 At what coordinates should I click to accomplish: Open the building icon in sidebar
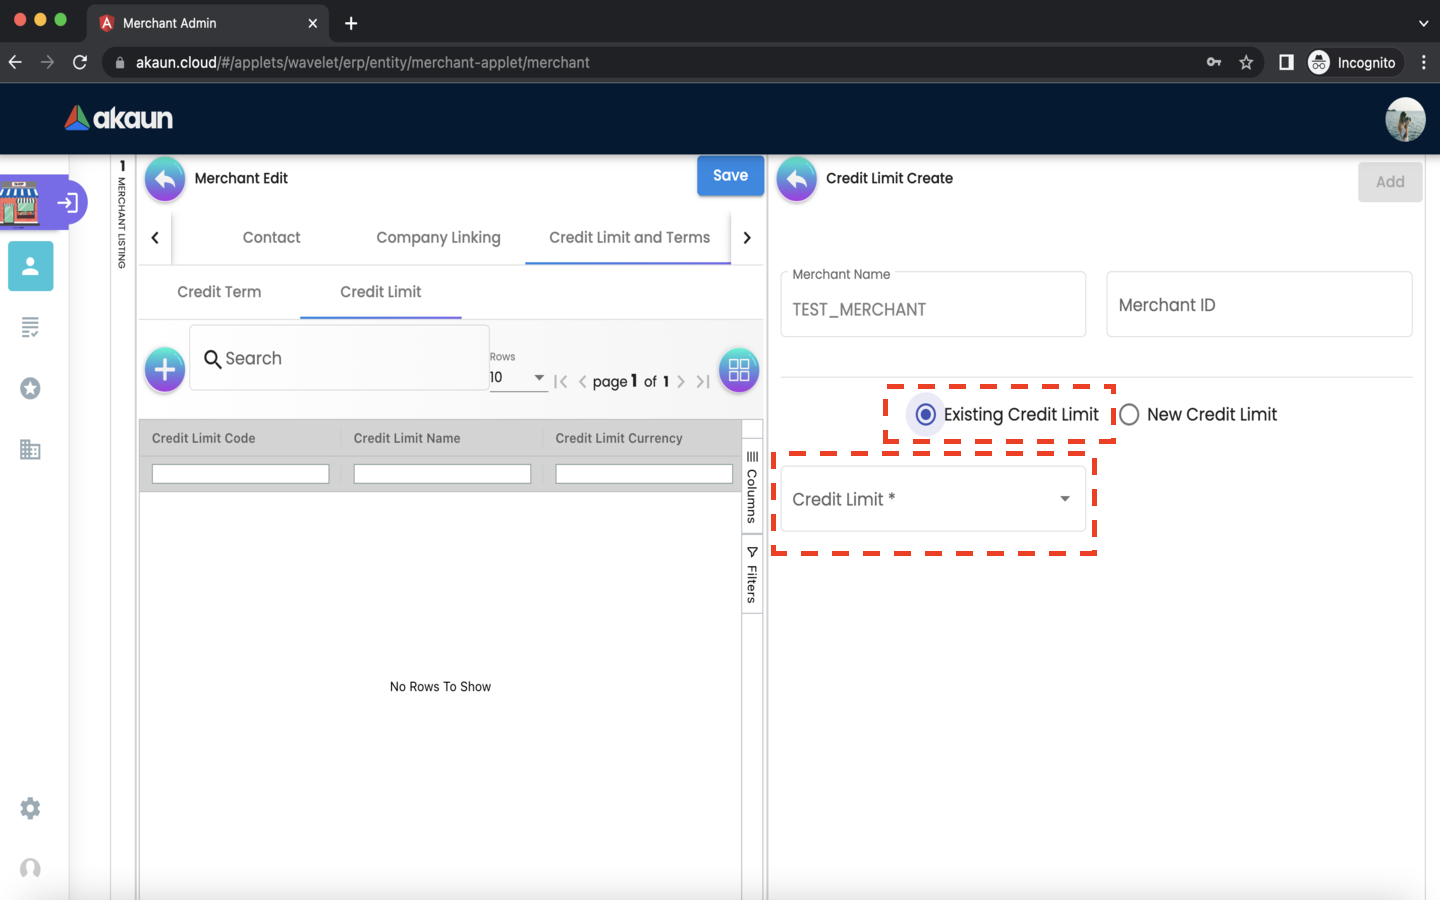[x=30, y=449]
